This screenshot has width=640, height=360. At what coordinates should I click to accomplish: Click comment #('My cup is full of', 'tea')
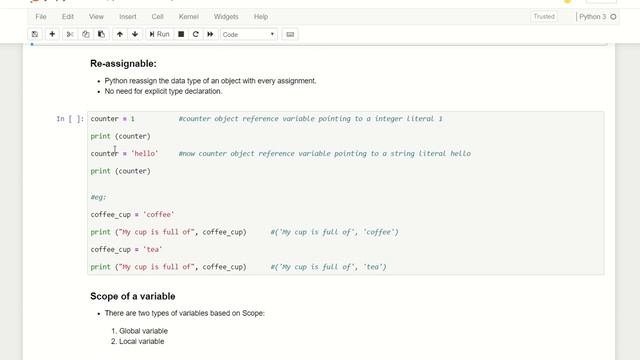(328, 267)
